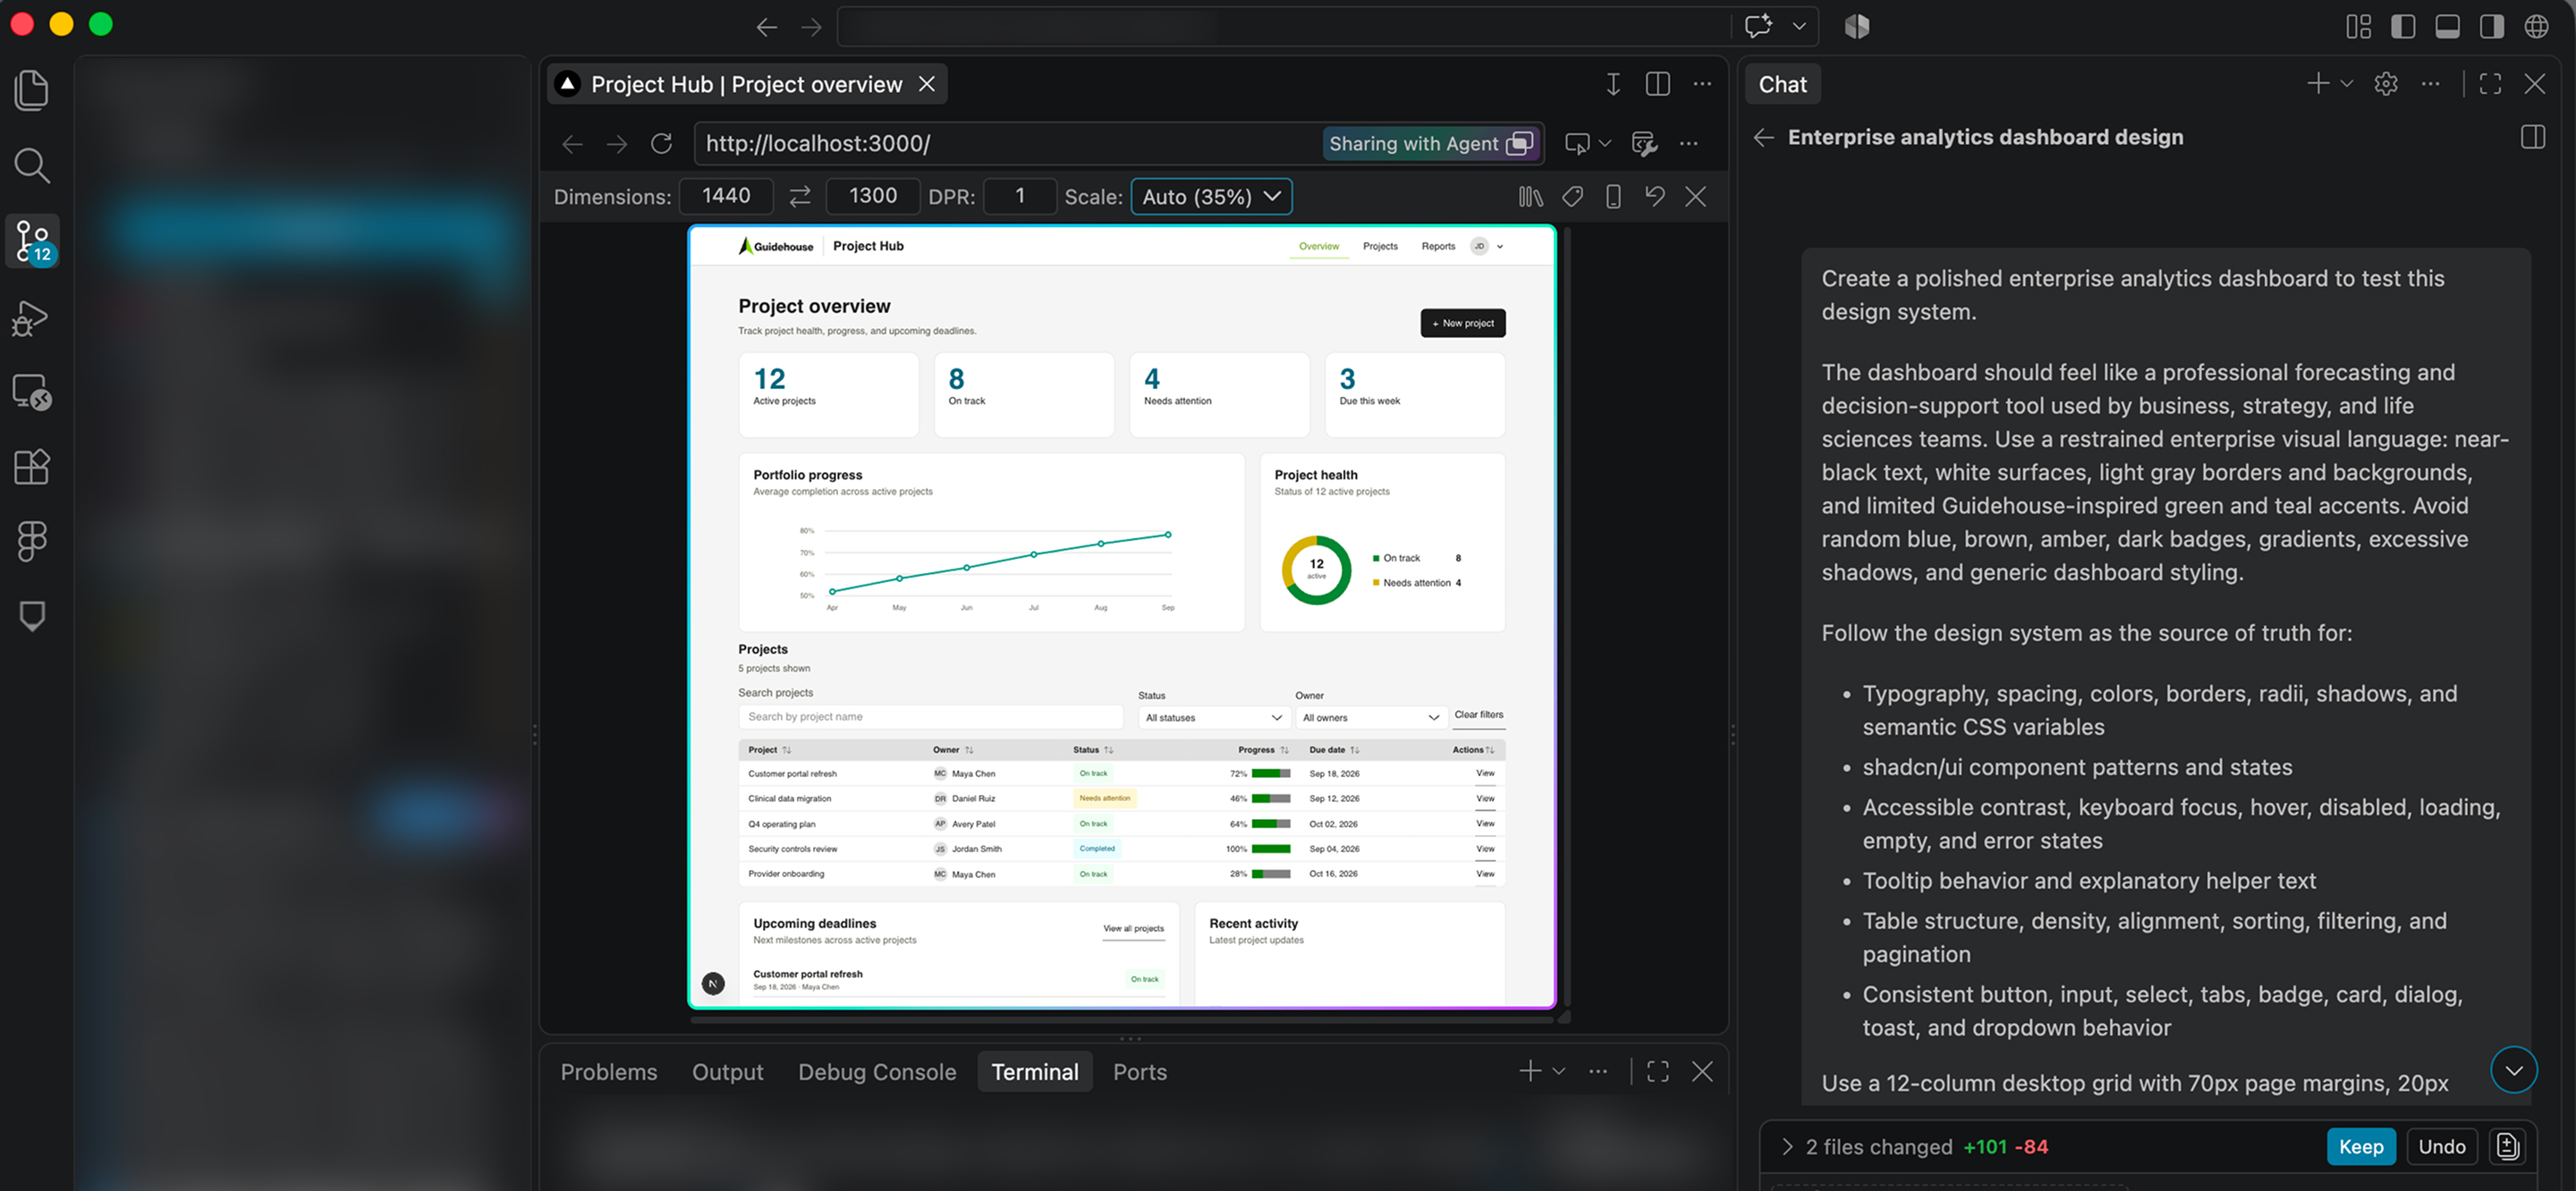Open the Remote Explorer icon
The height and width of the screenshot is (1191, 2576).
pos(32,392)
